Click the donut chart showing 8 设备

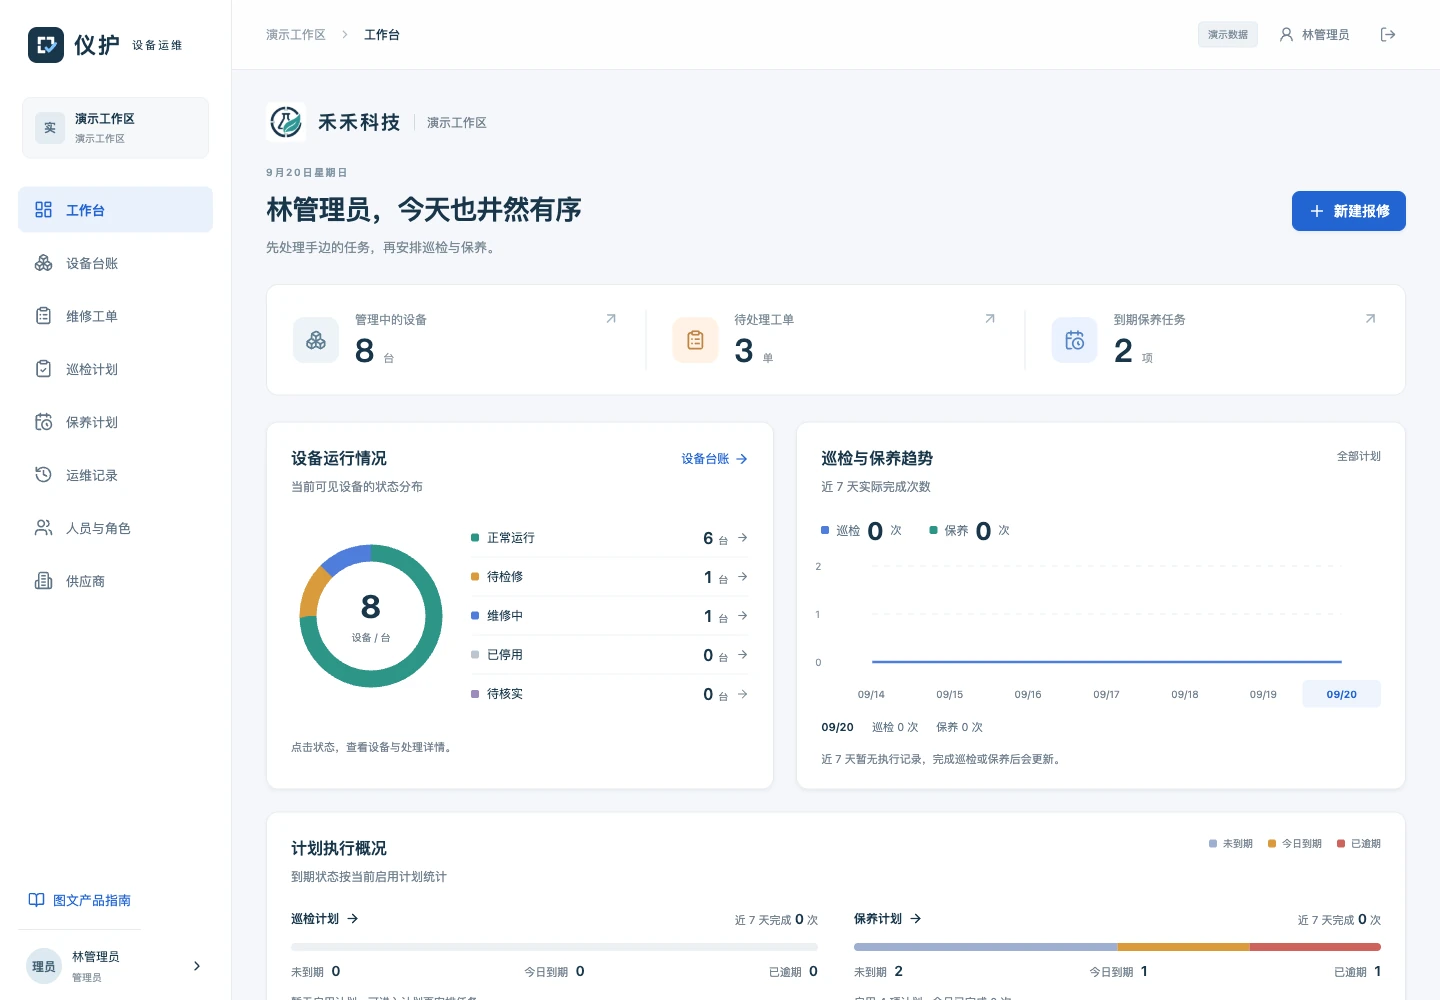pos(371,616)
